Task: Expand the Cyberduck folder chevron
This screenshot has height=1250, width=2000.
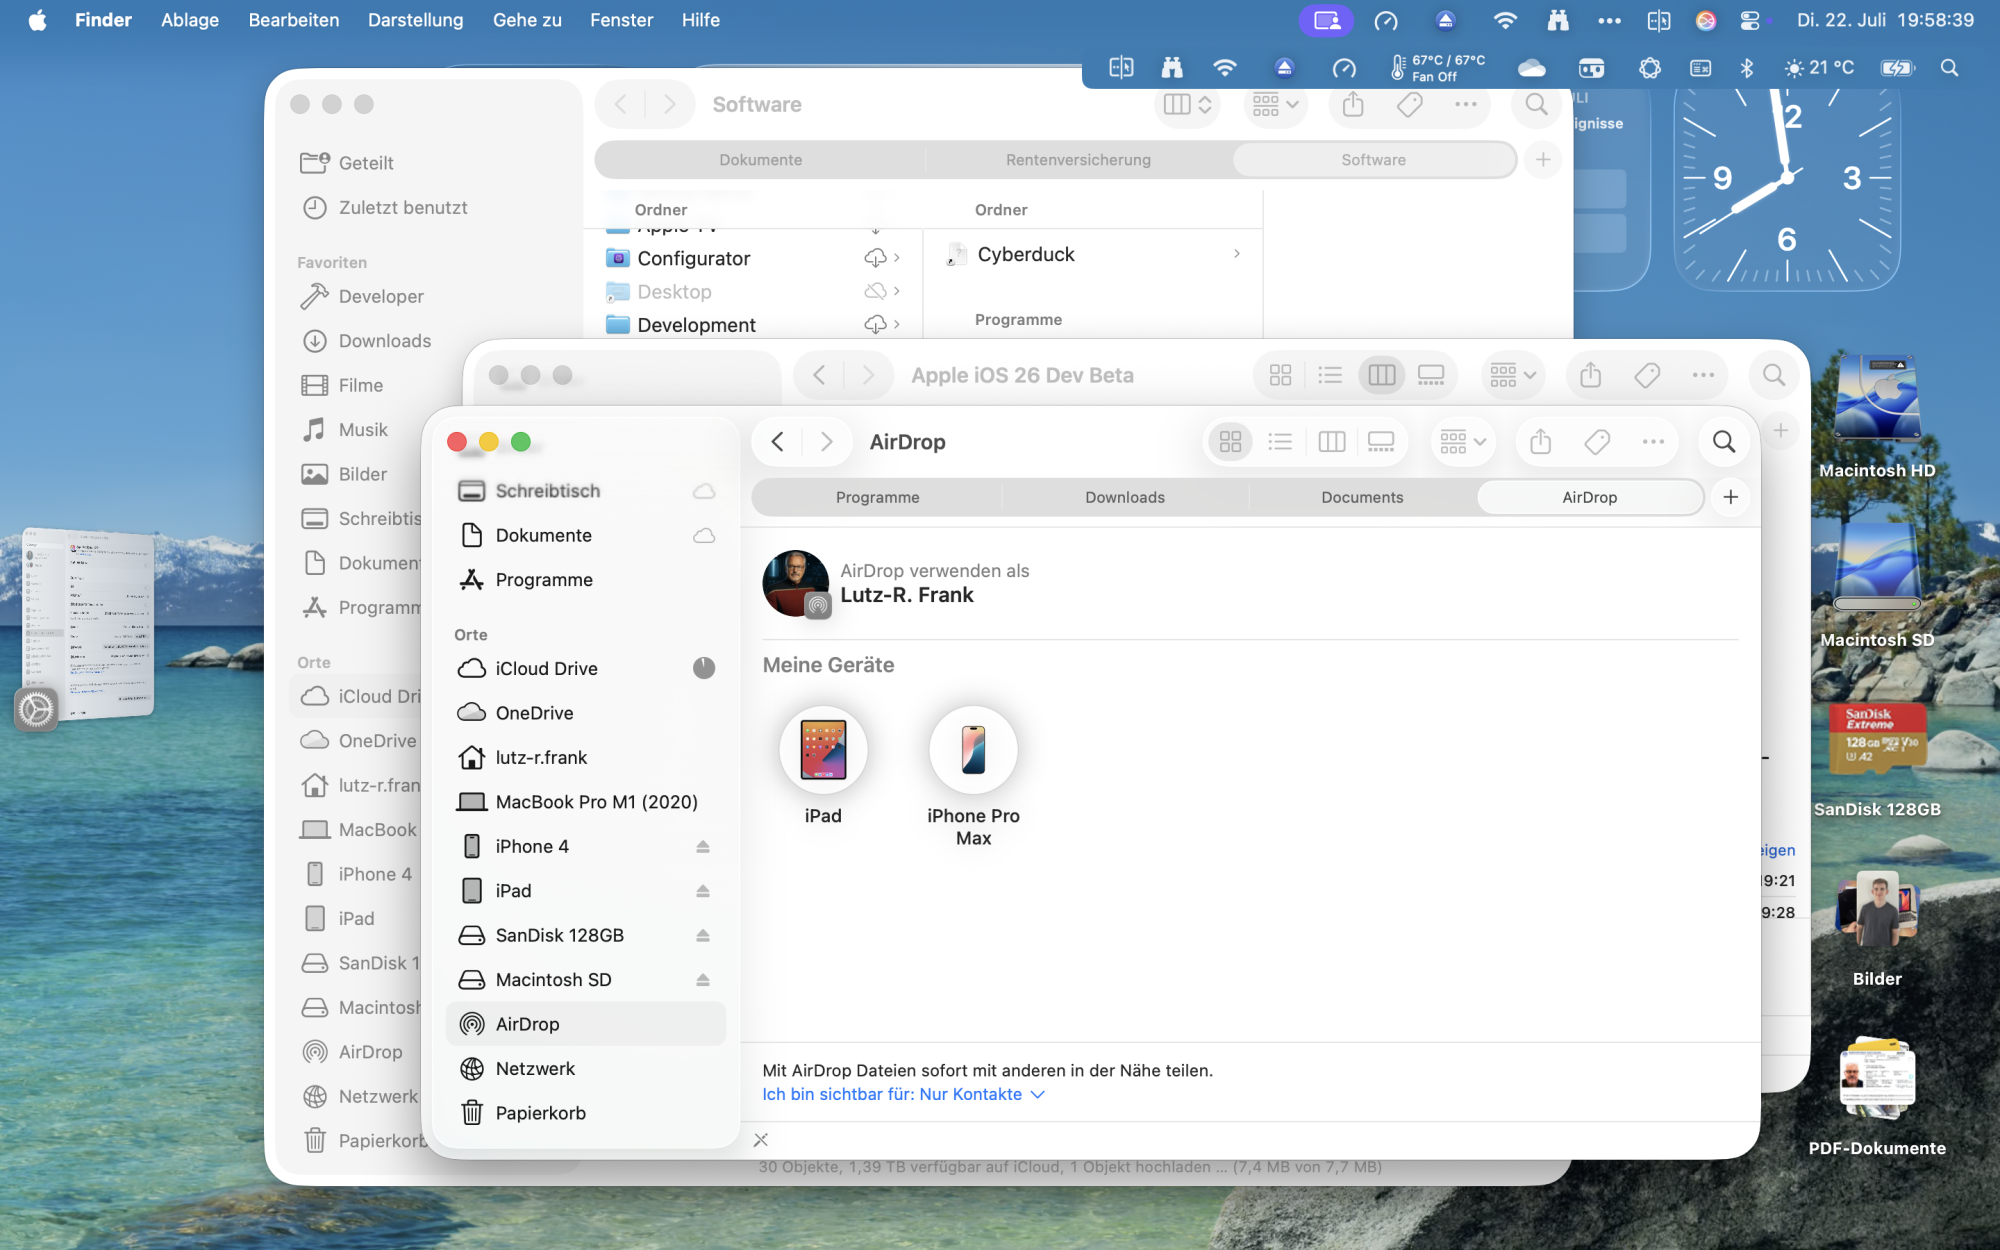Action: click(1237, 254)
